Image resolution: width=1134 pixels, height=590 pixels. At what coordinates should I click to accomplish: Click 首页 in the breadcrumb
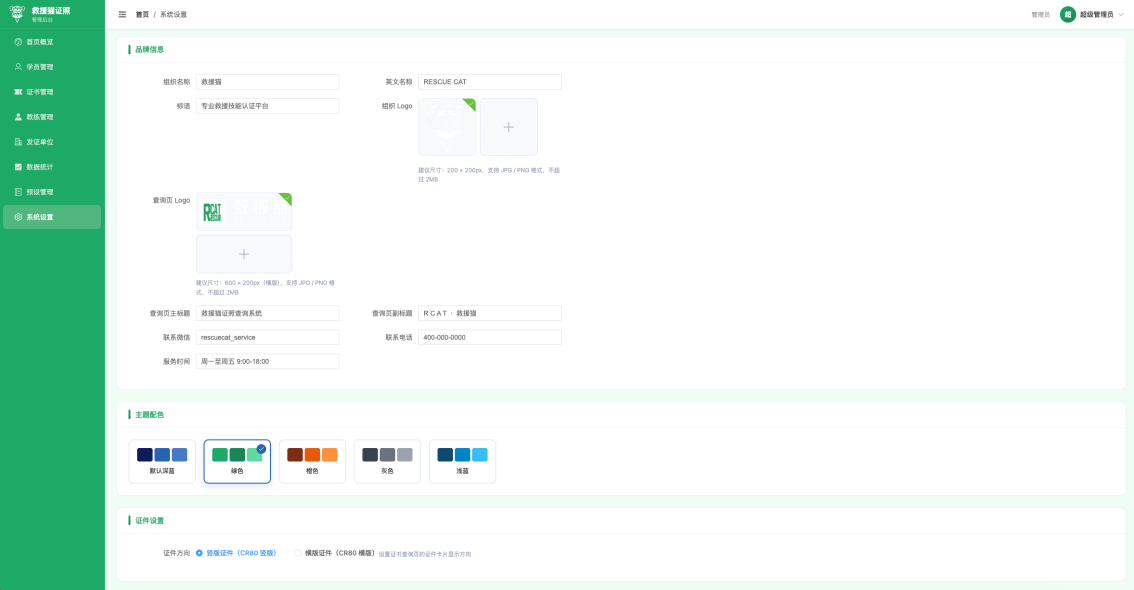[142, 15]
